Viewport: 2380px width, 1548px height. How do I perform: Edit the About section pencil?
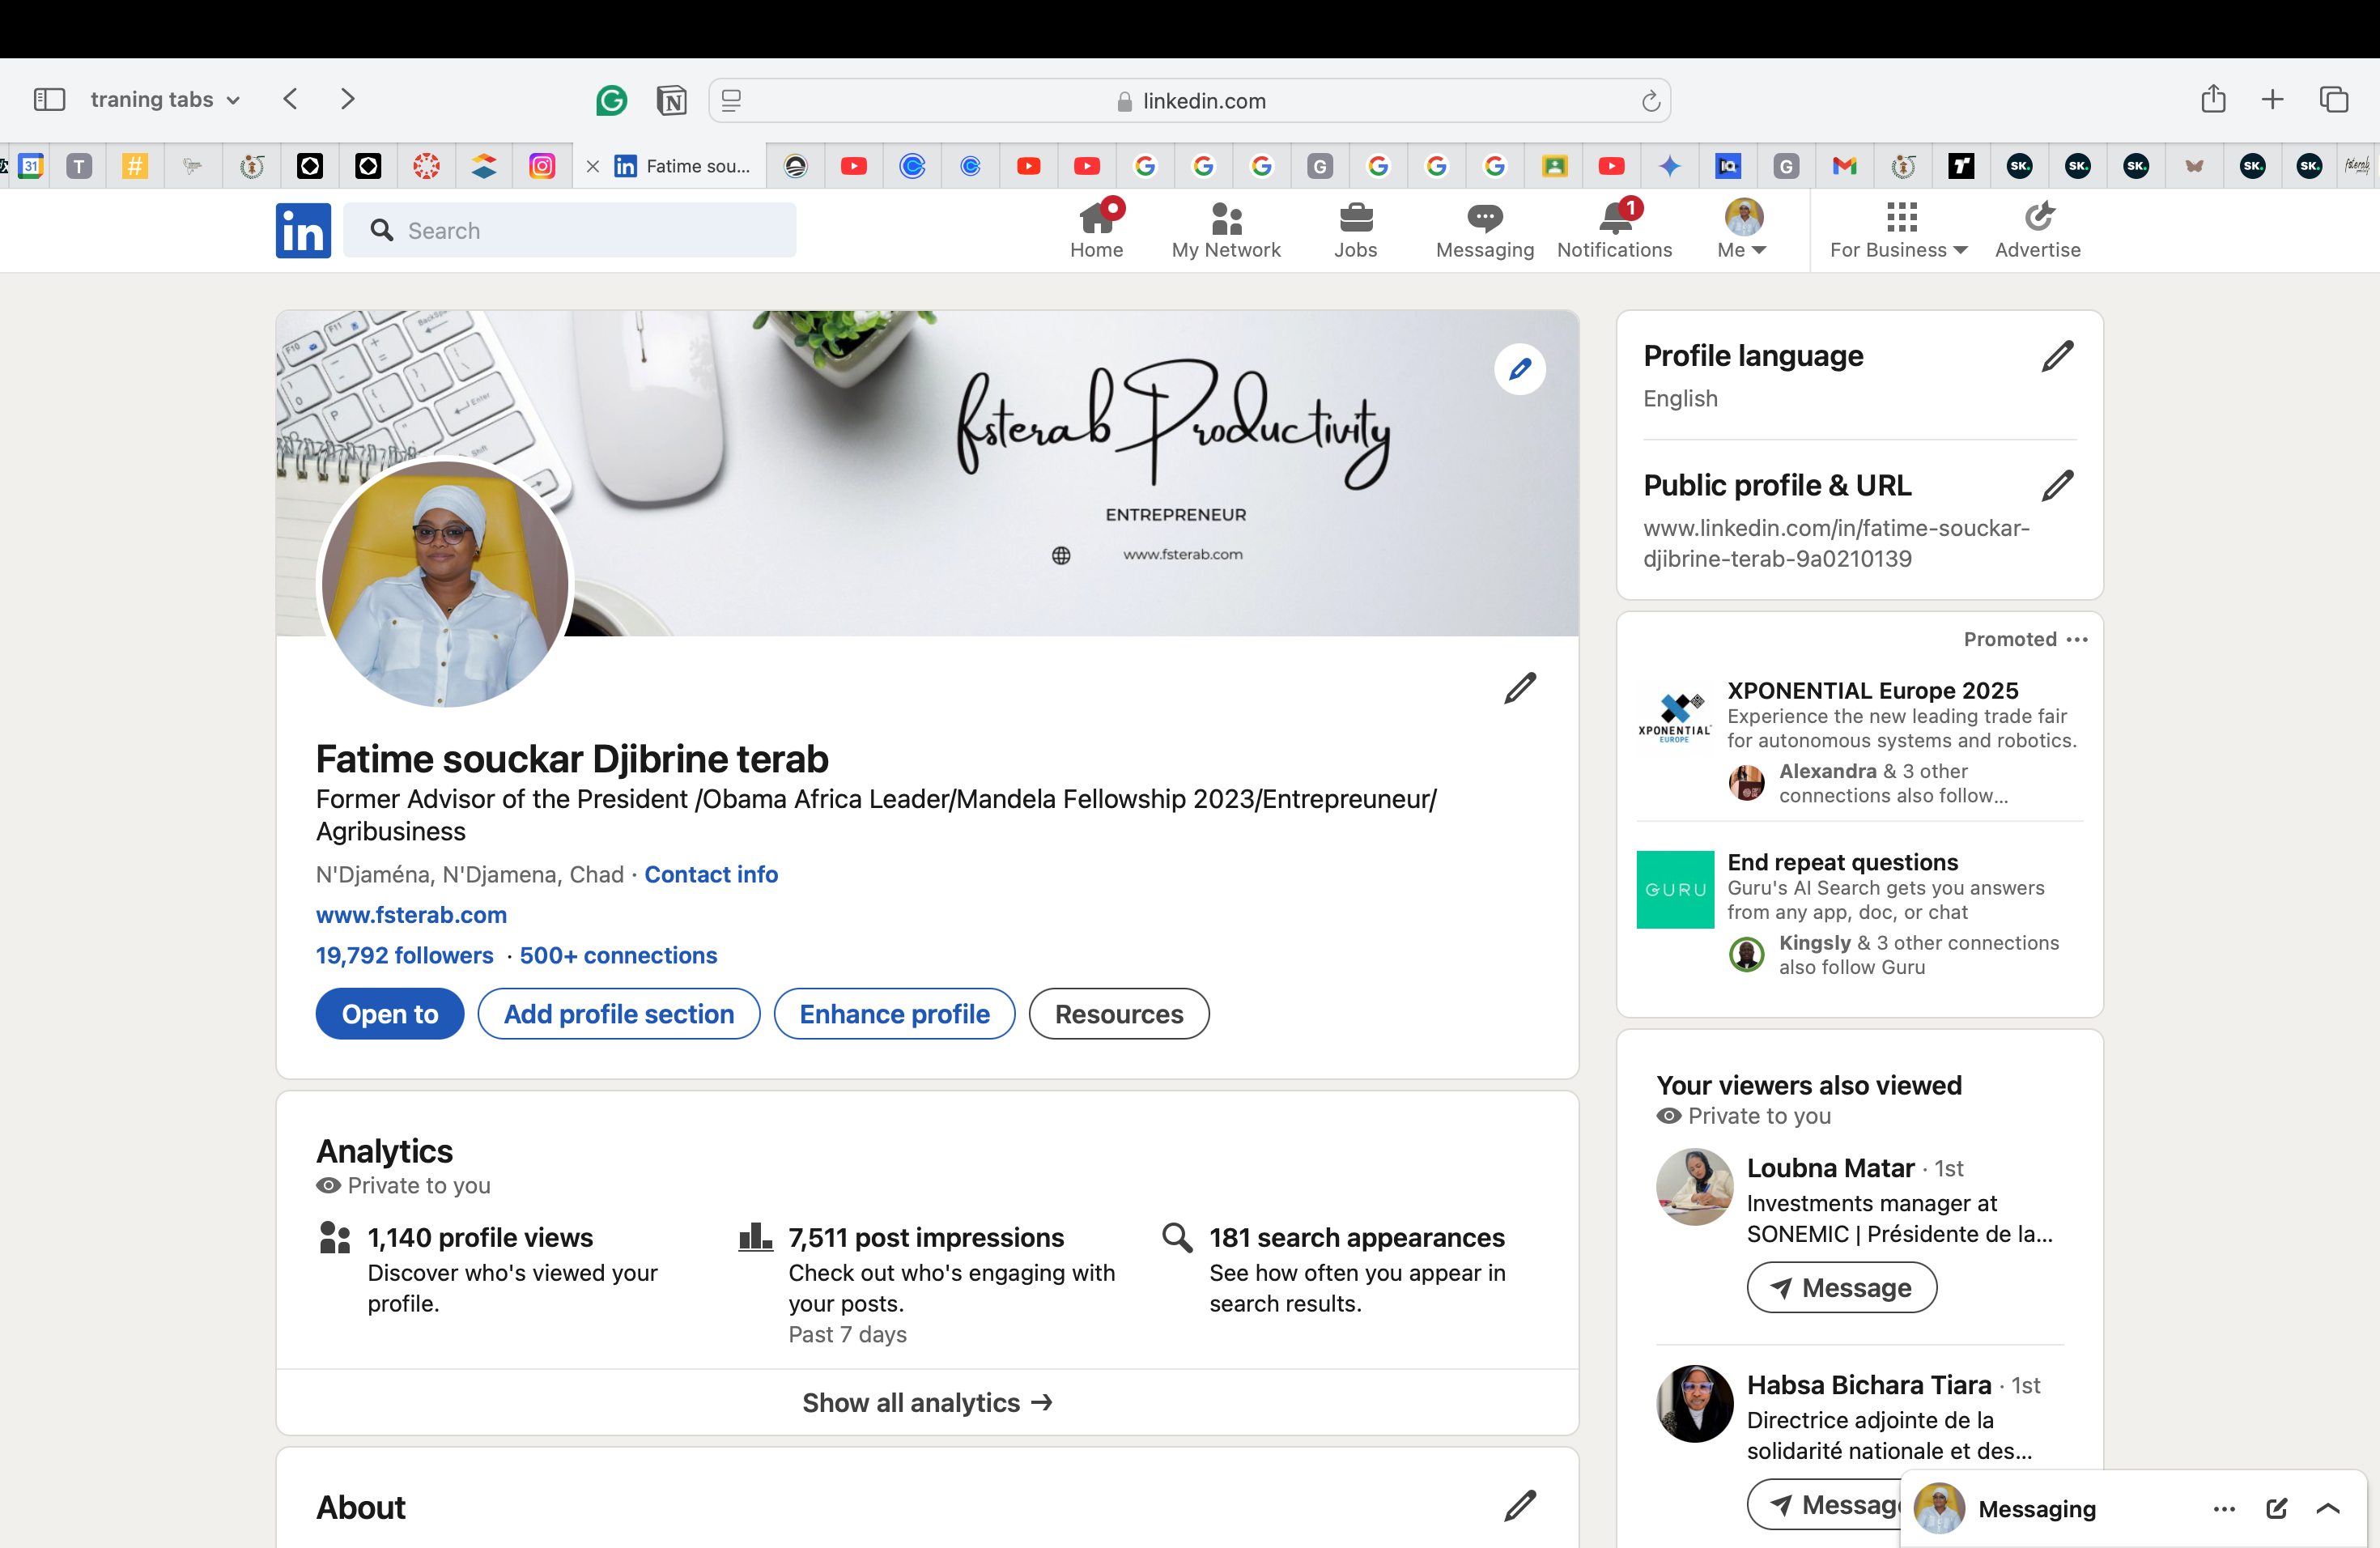[x=1520, y=1505]
